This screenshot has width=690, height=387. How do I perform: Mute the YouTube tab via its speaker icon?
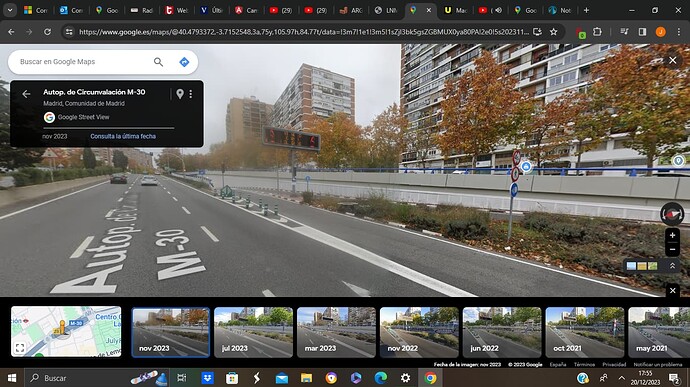[x=498, y=10]
